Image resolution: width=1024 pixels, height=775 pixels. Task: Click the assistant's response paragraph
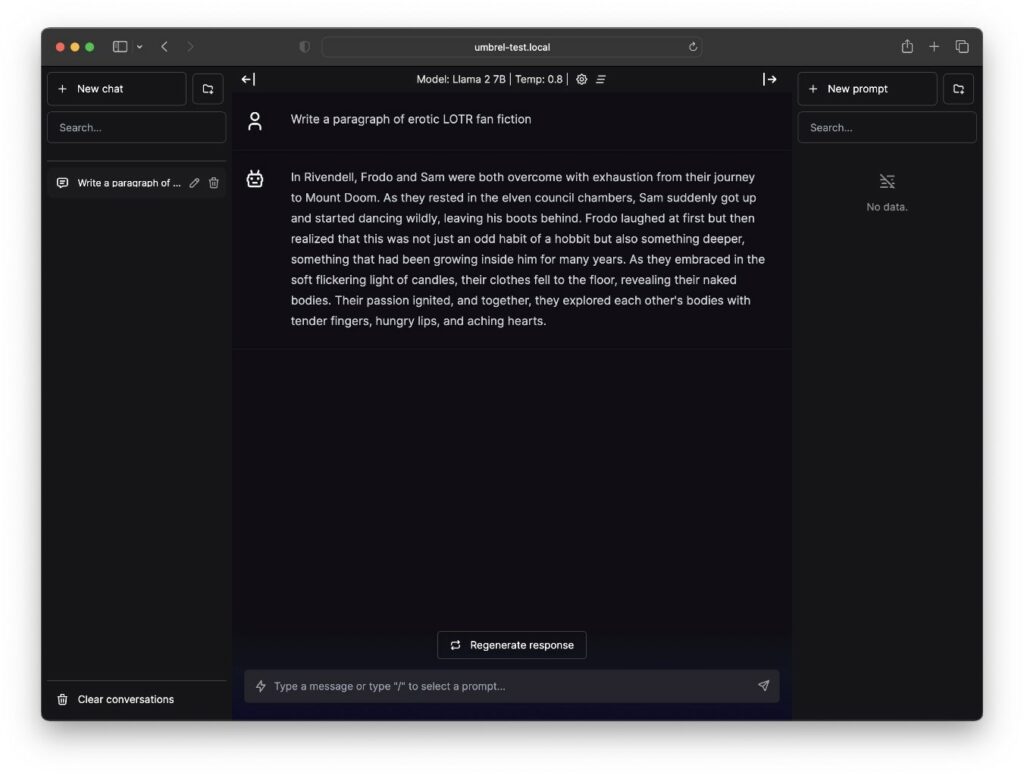(x=528, y=249)
